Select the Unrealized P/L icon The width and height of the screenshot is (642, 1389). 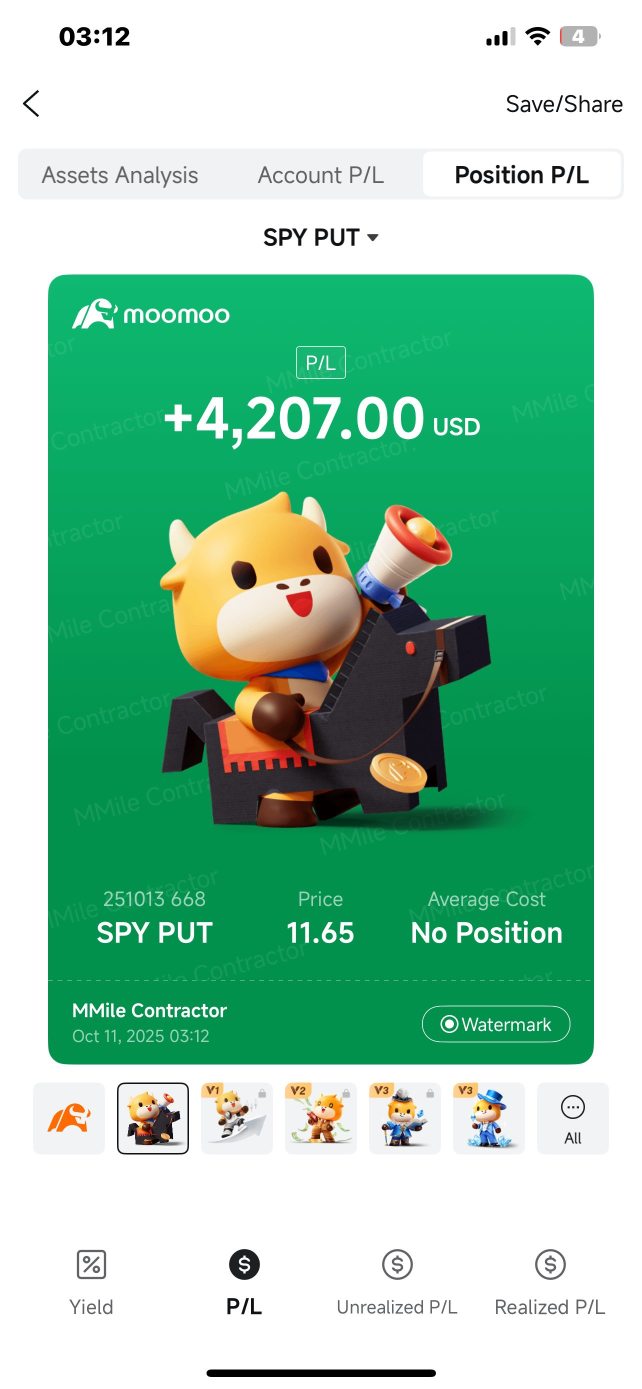coord(397,1265)
